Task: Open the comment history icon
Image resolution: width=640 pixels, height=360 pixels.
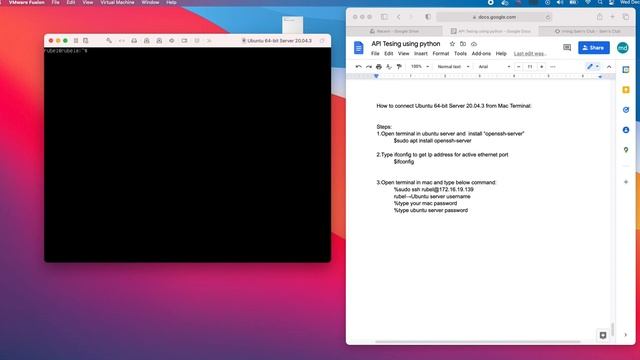Action: 567,48
